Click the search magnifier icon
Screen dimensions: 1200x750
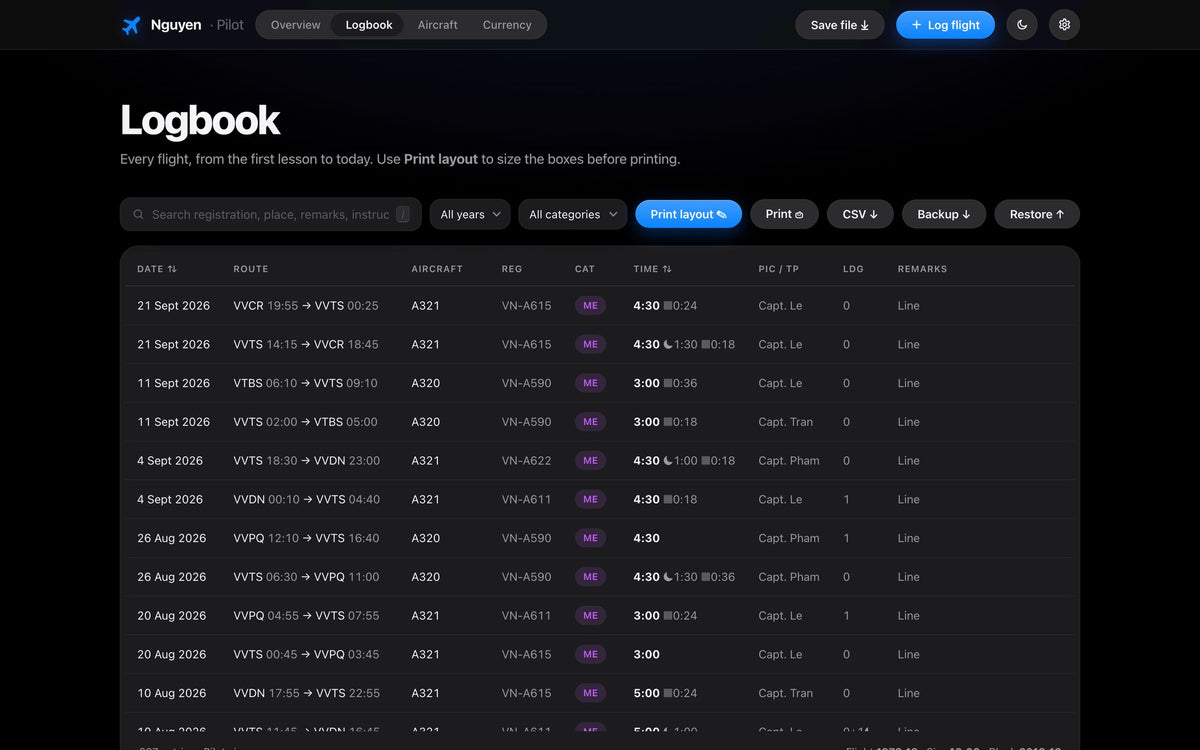click(139, 214)
